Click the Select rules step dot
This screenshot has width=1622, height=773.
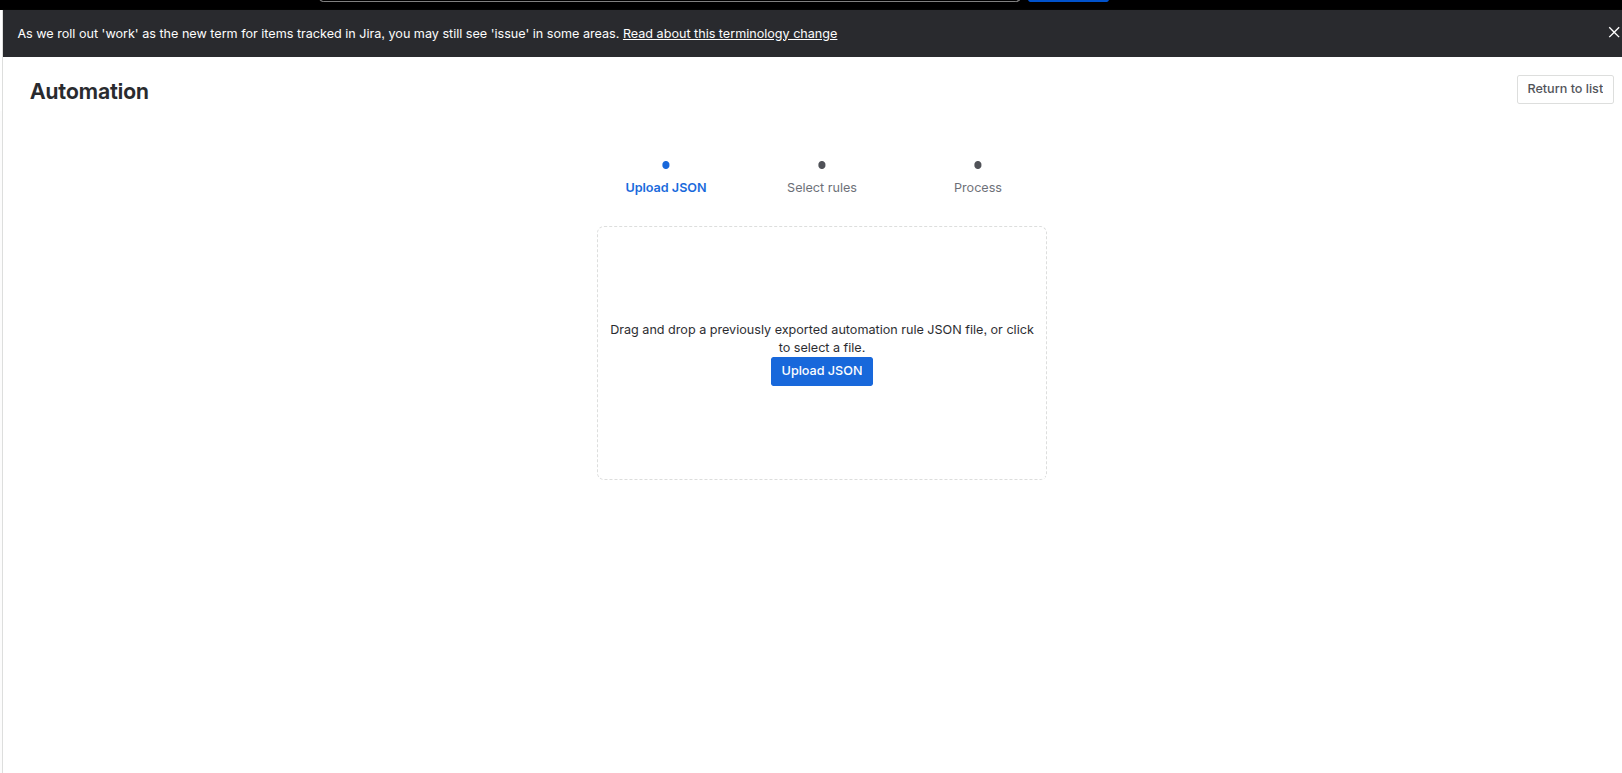point(822,165)
